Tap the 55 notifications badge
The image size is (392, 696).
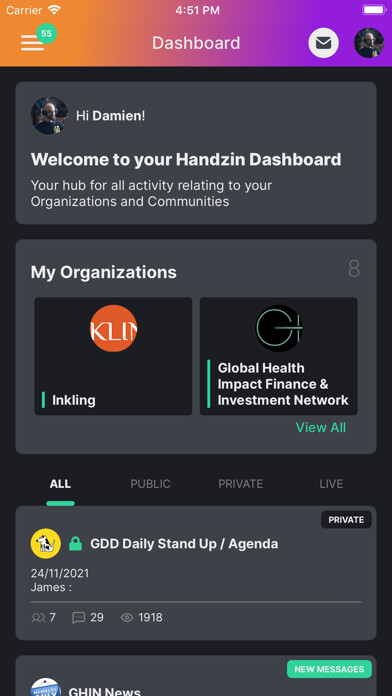click(47, 33)
